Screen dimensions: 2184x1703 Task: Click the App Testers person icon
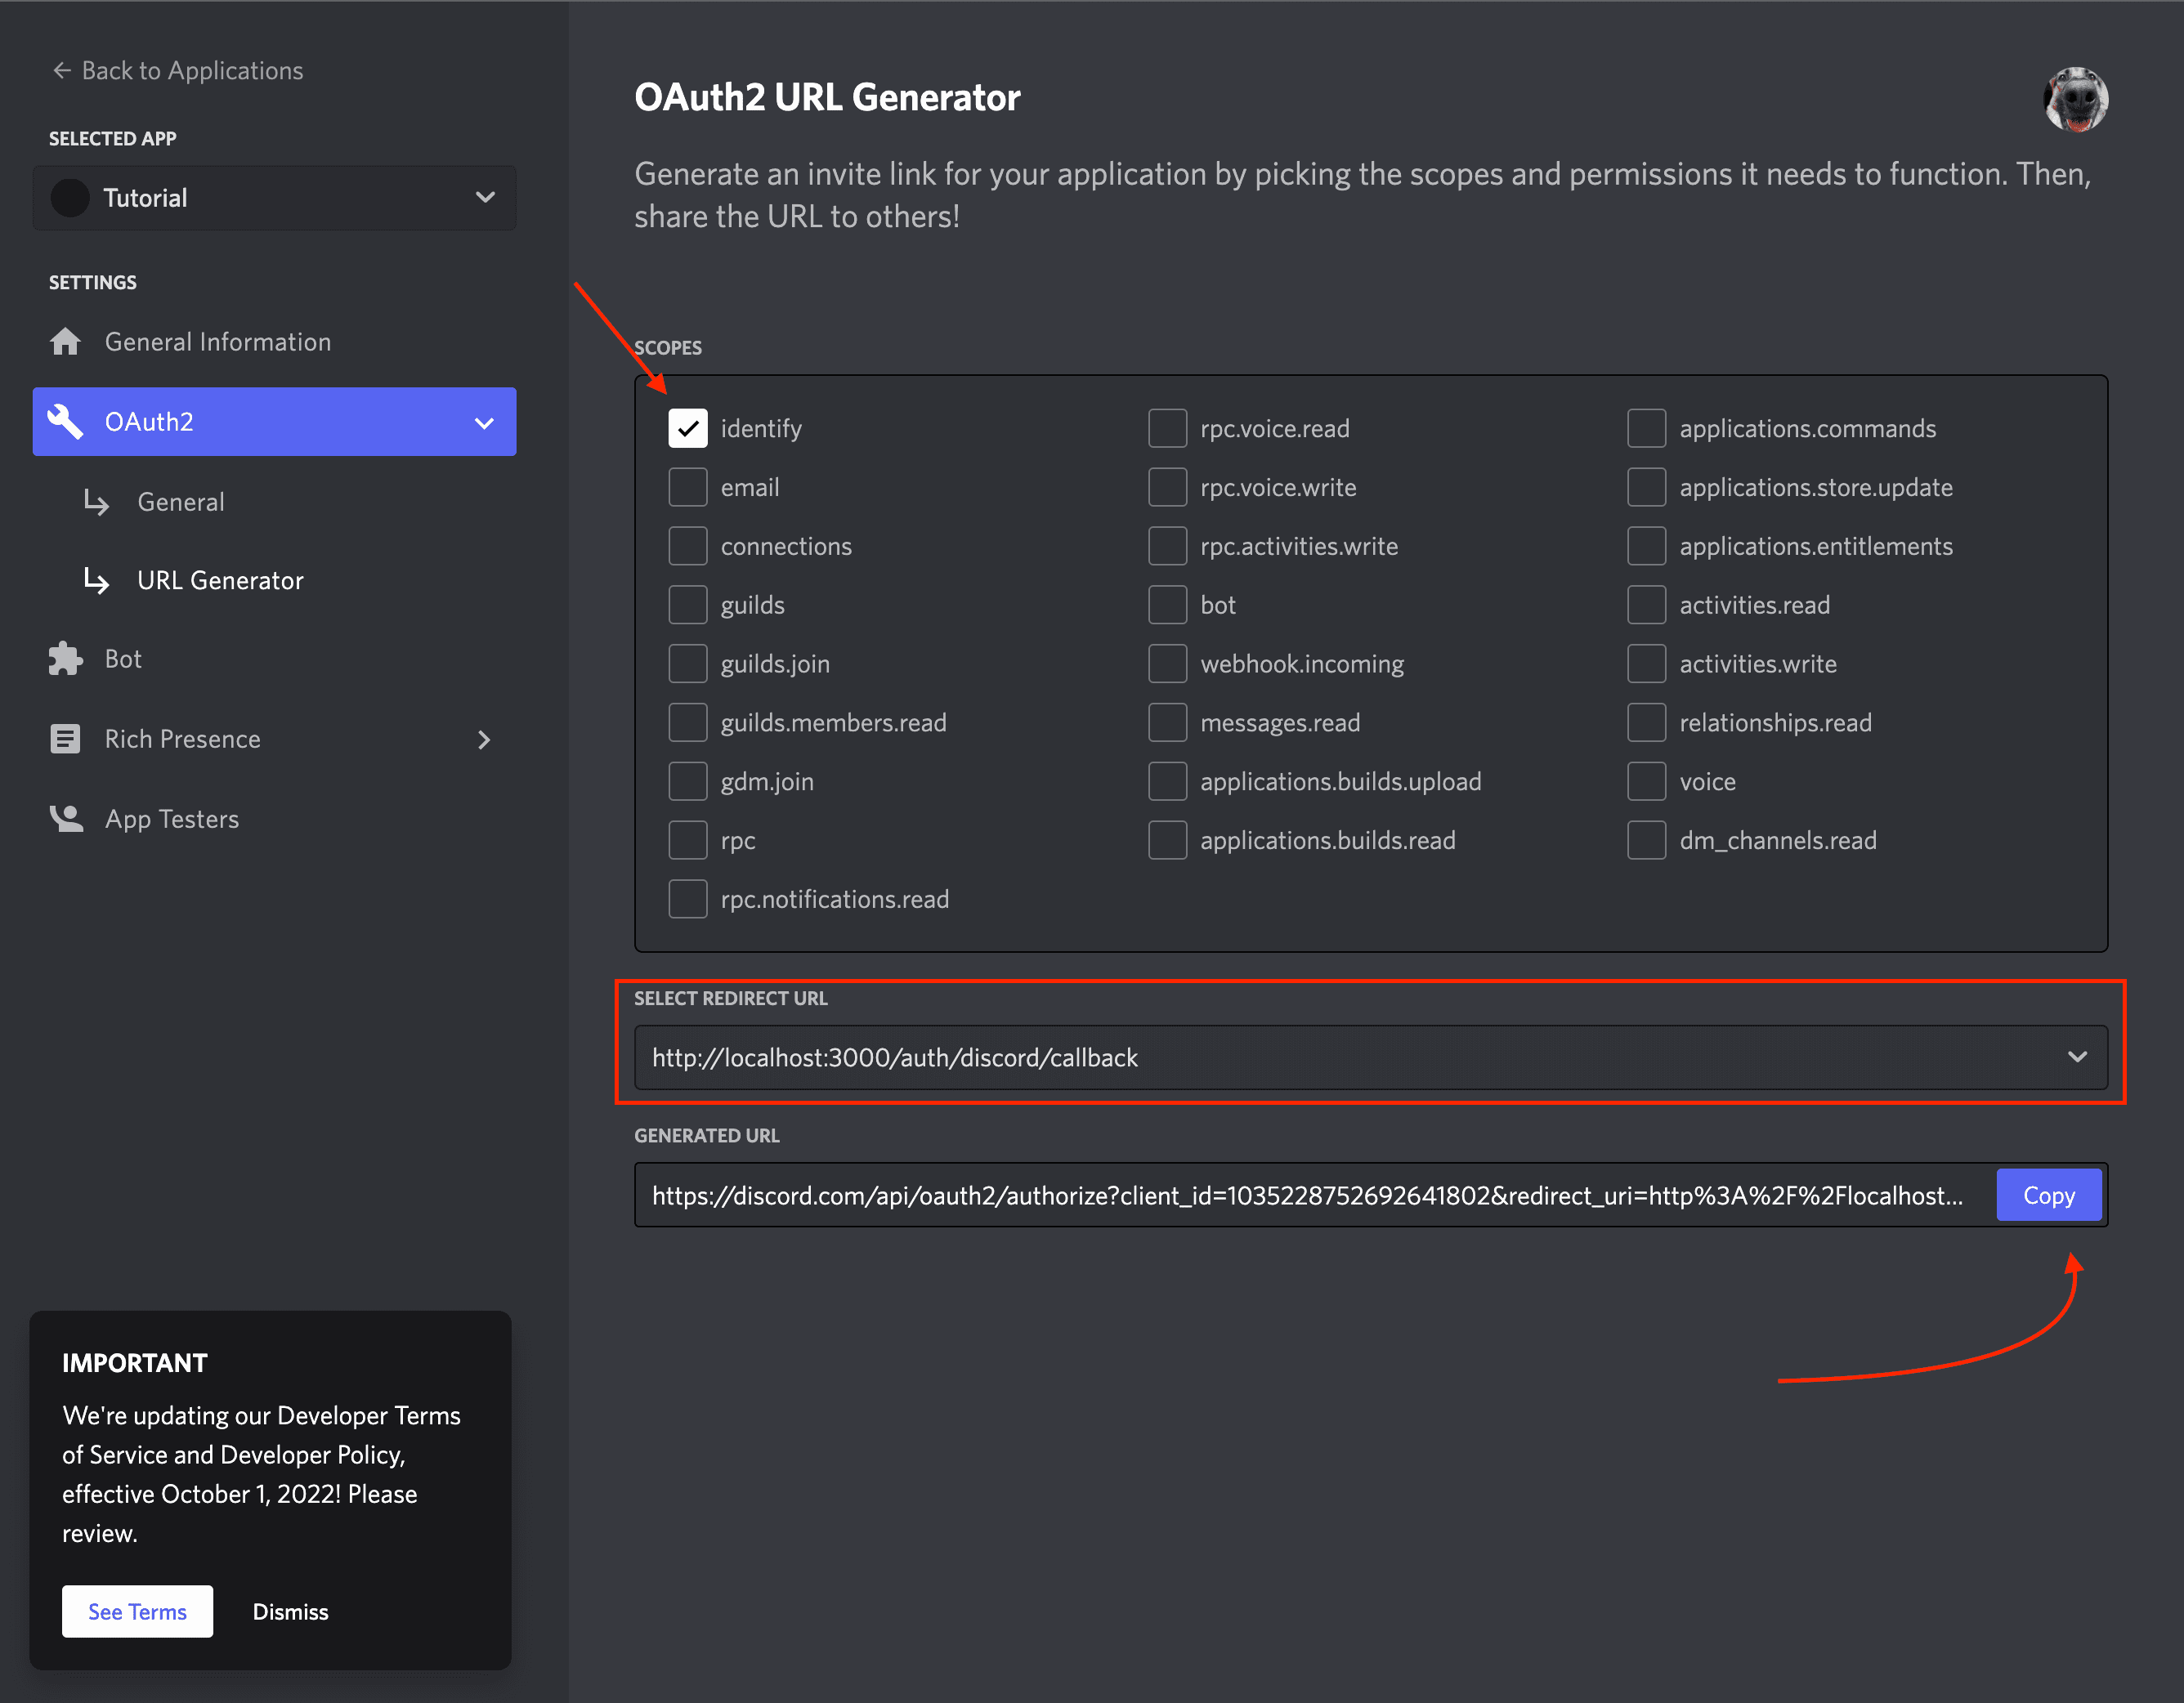pyautogui.click(x=66, y=819)
